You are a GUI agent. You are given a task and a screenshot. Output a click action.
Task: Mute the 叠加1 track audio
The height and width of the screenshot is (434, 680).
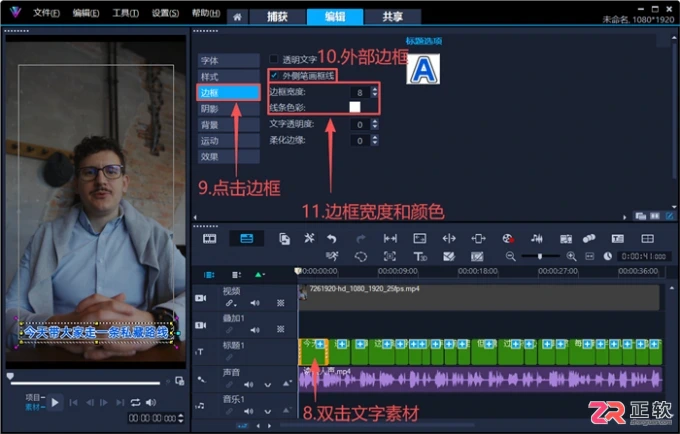(255, 330)
